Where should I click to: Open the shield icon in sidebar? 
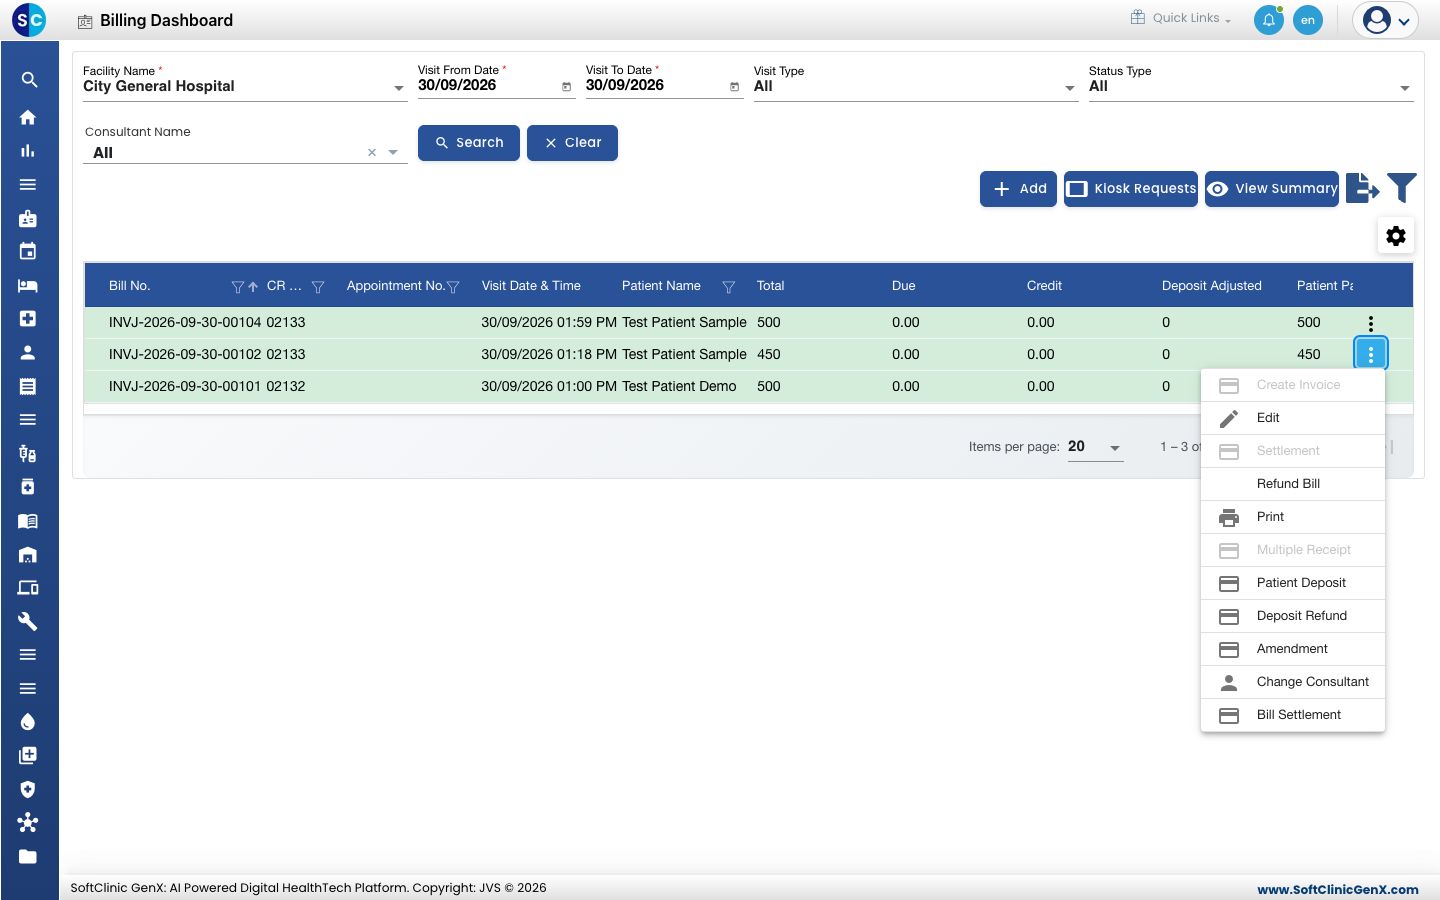28,789
